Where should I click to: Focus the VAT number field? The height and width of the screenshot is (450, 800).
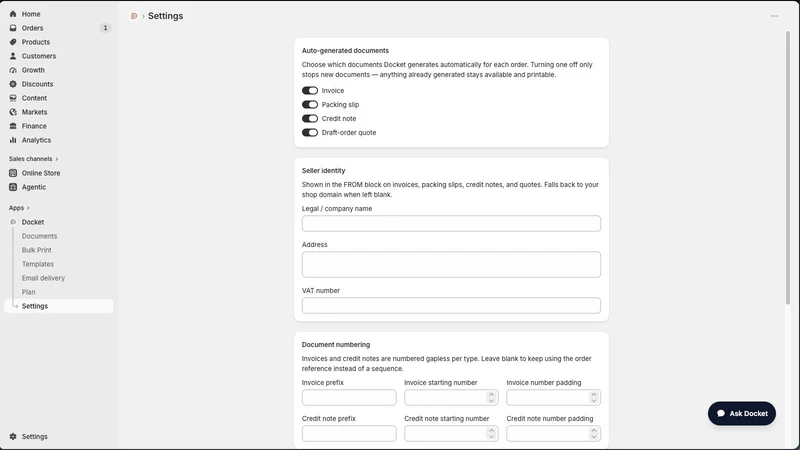[x=451, y=306]
